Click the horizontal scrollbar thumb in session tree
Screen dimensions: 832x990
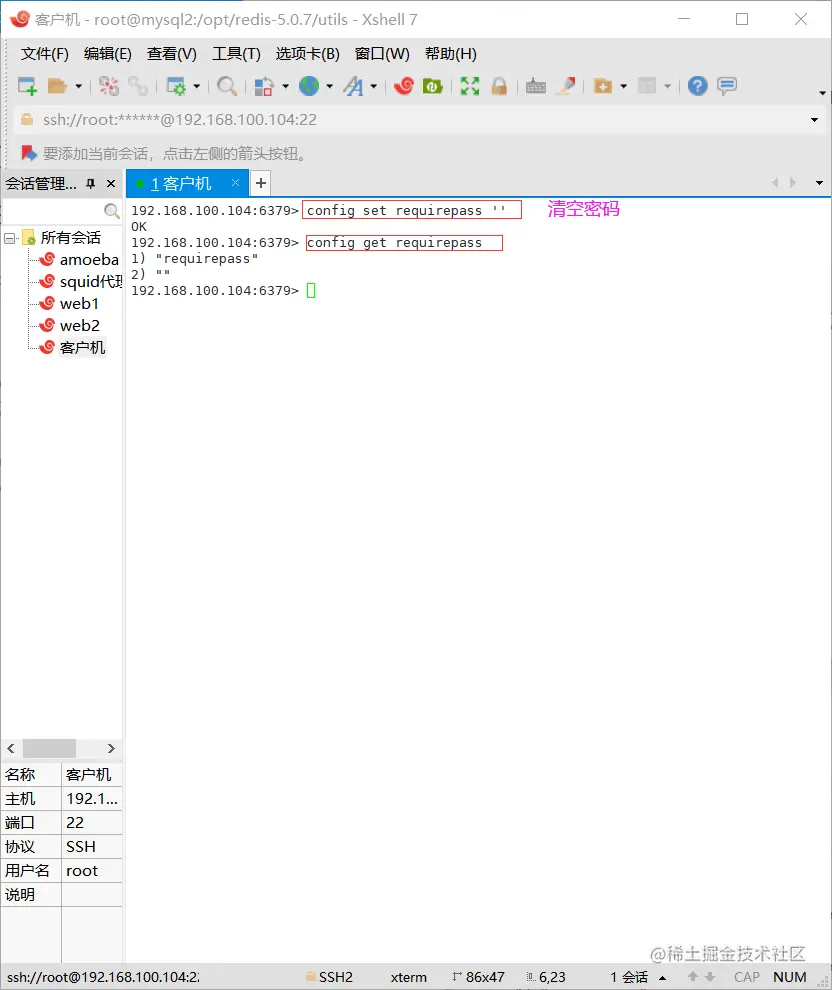tap(49, 748)
